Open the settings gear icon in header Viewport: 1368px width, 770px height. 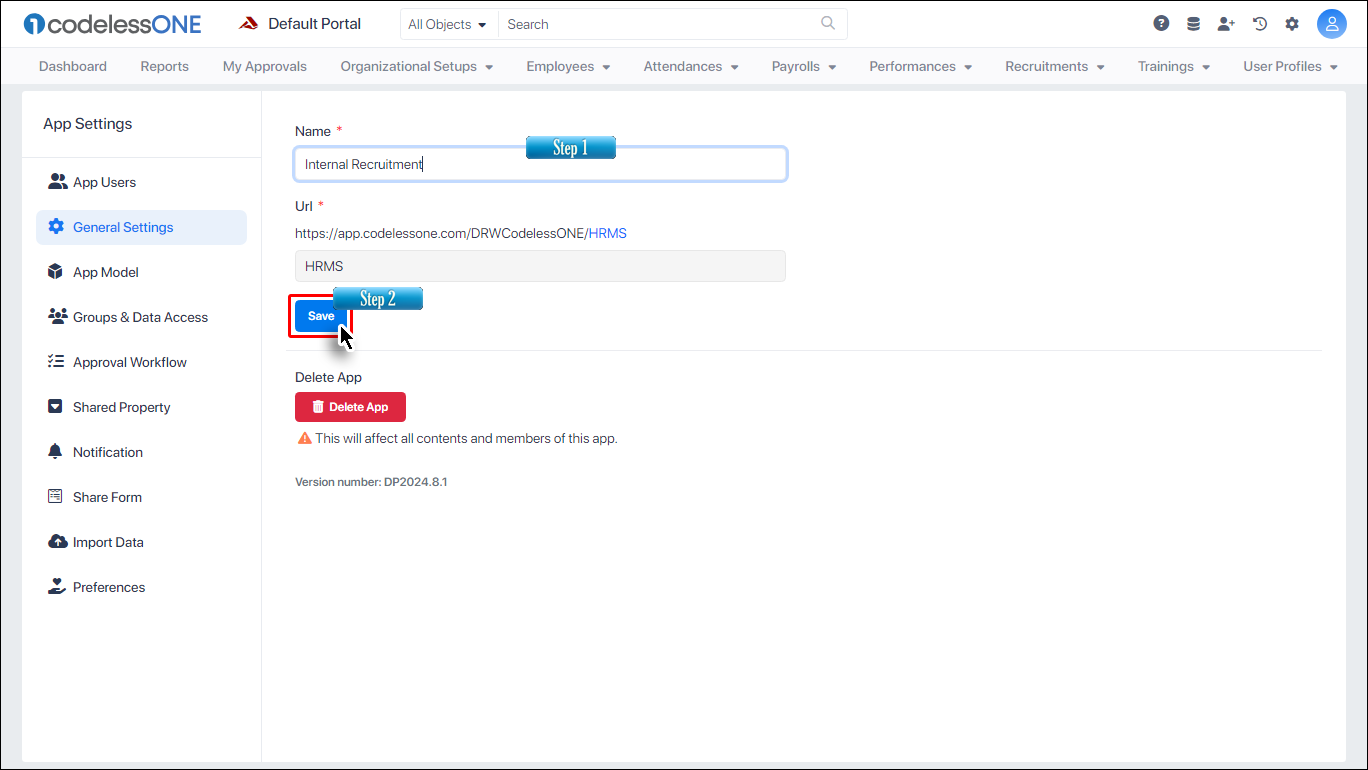(x=1292, y=24)
